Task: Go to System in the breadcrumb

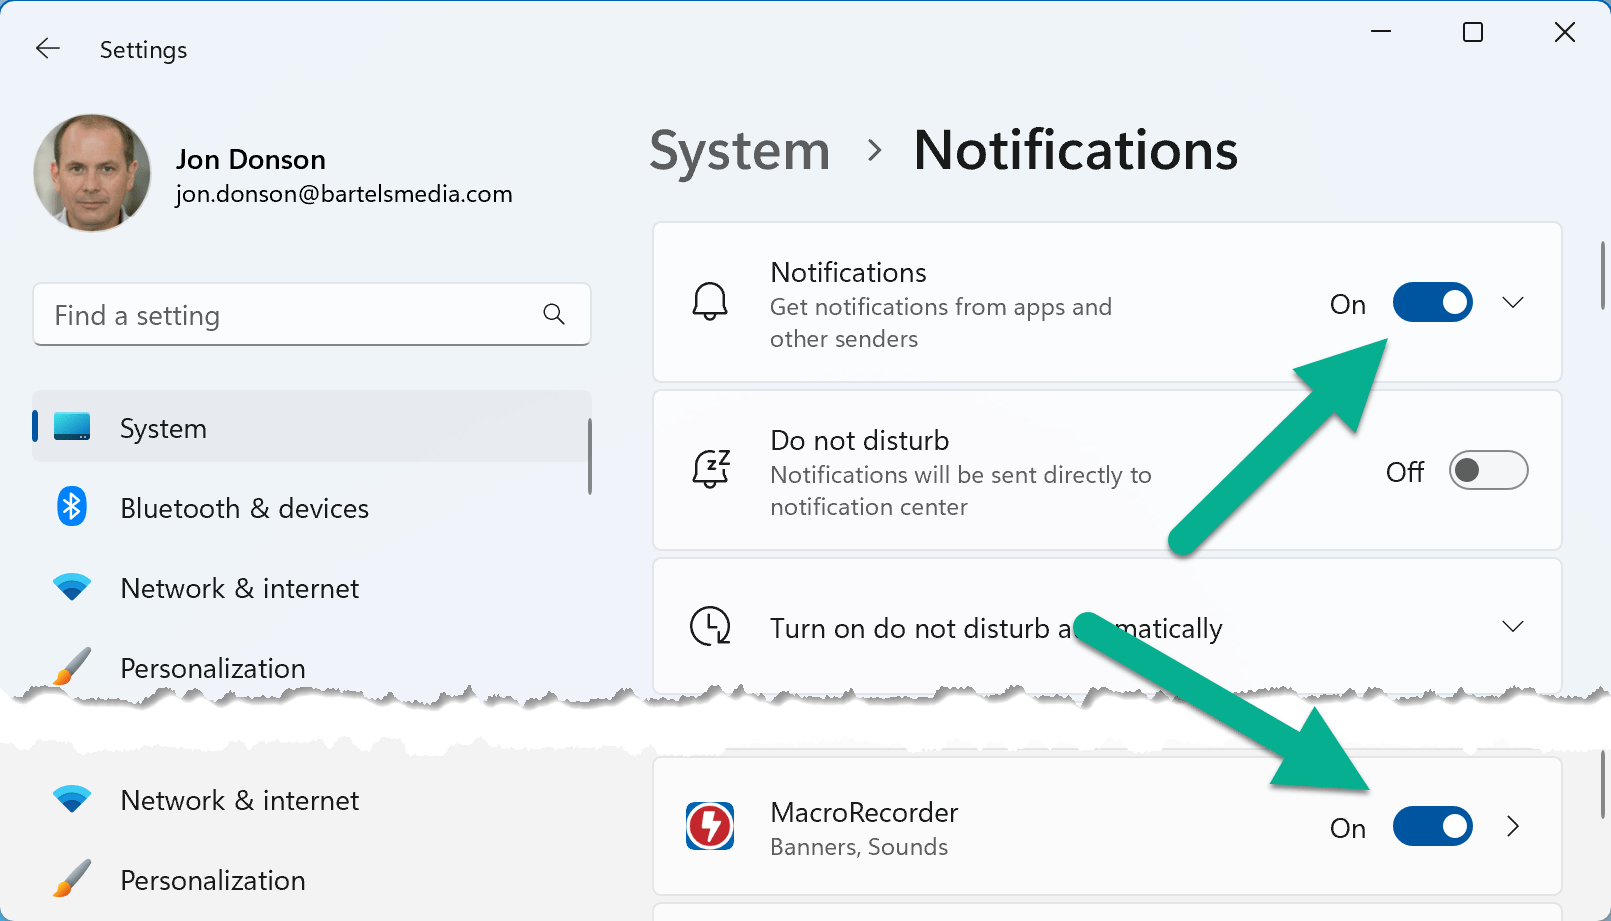Action: click(740, 151)
